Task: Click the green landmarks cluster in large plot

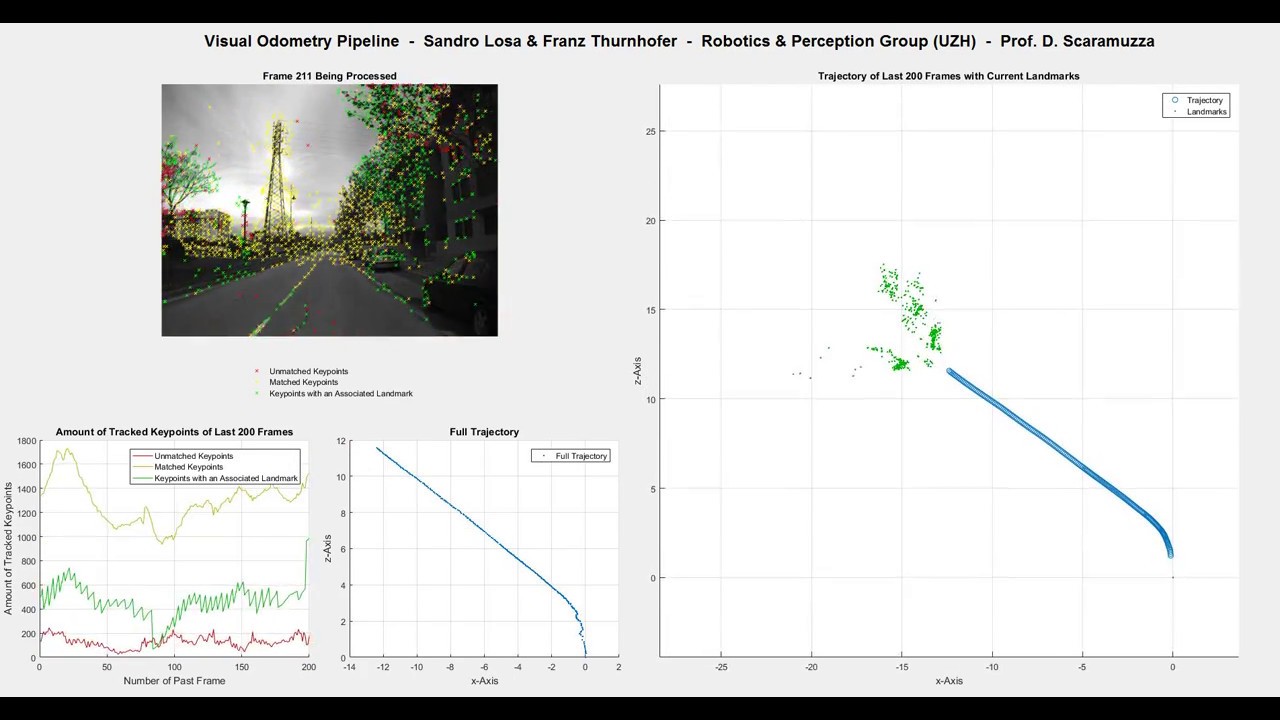Action: [x=905, y=320]
